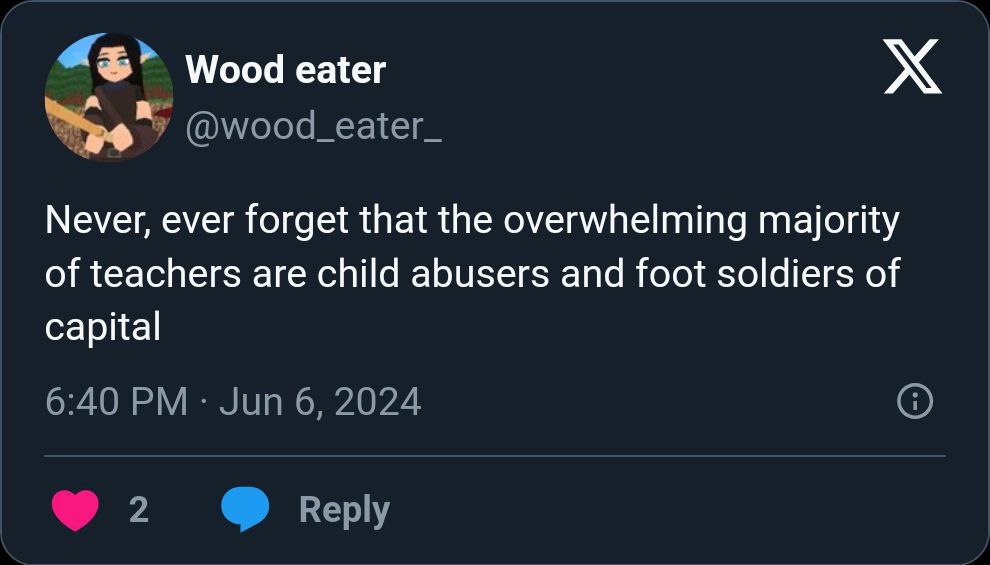Open the 6:40 PM timestamp link
Viewport: 990px width, 565px height.
(x=116, y=402)
